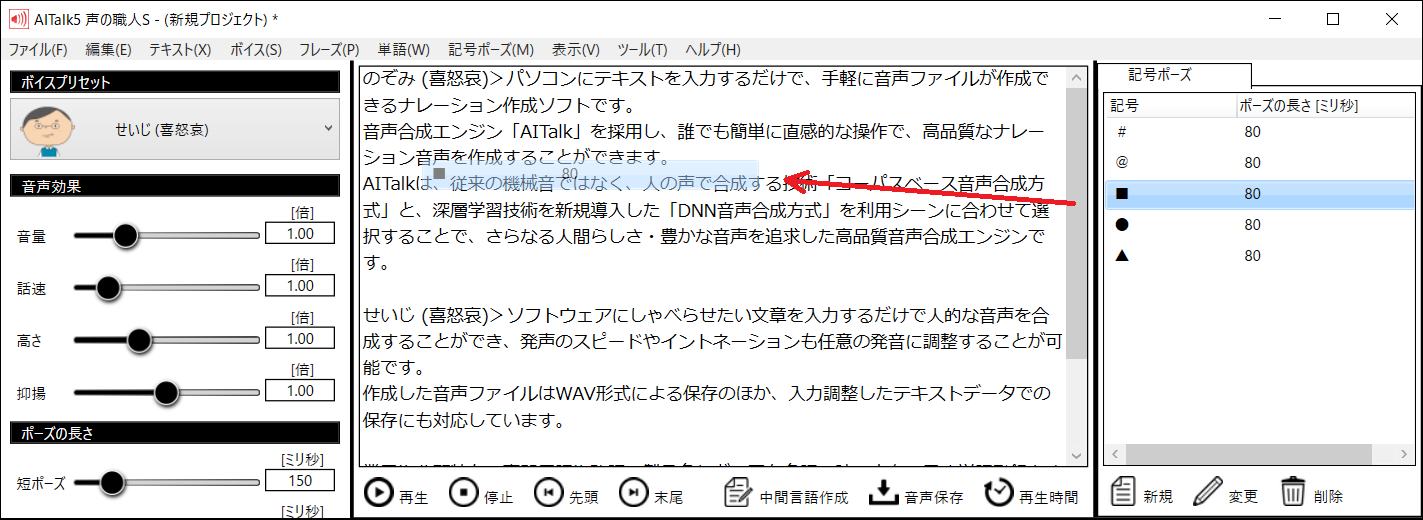Open 表示(V) menu
Viewport: 1423px width, 520px height.
(576, 50)
